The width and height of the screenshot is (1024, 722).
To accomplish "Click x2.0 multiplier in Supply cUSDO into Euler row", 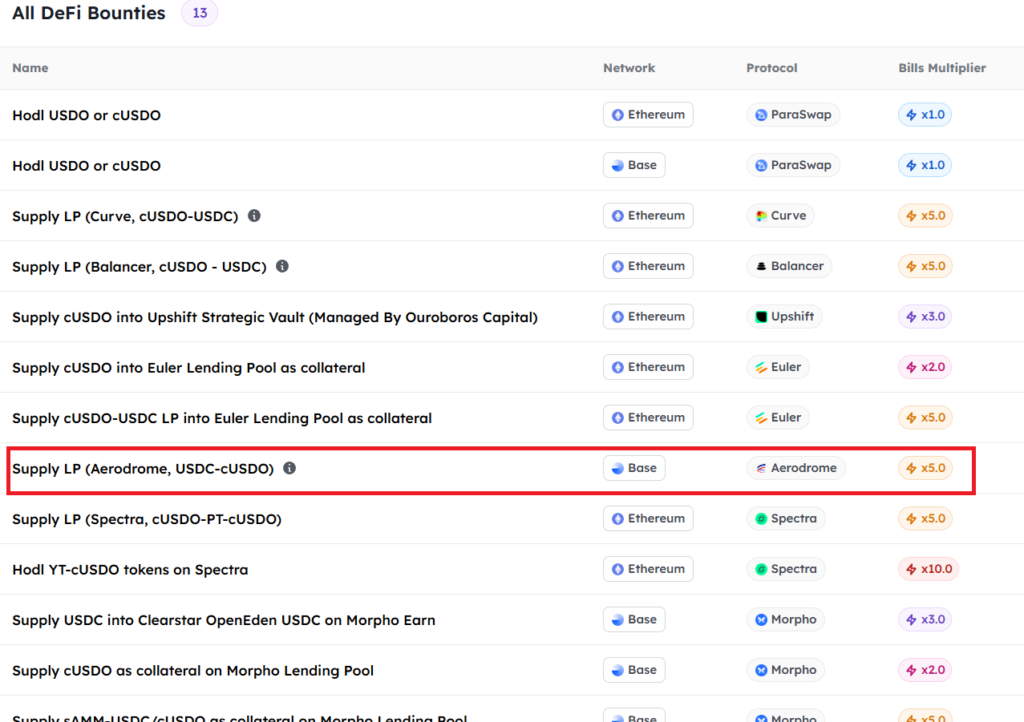I will [x=925, y=367].
